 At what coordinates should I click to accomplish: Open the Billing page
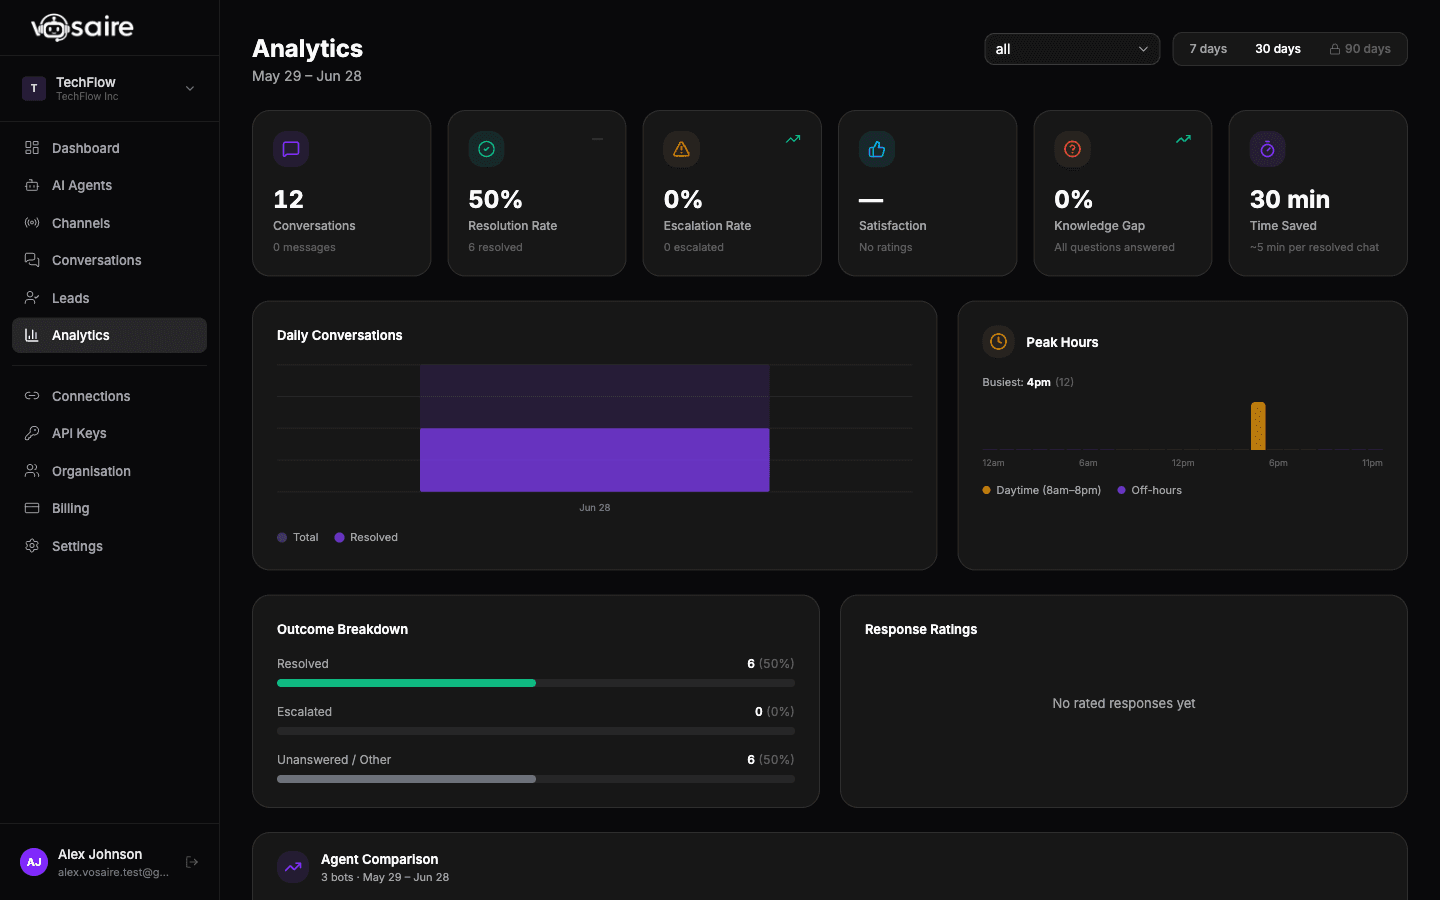point(109,508)
